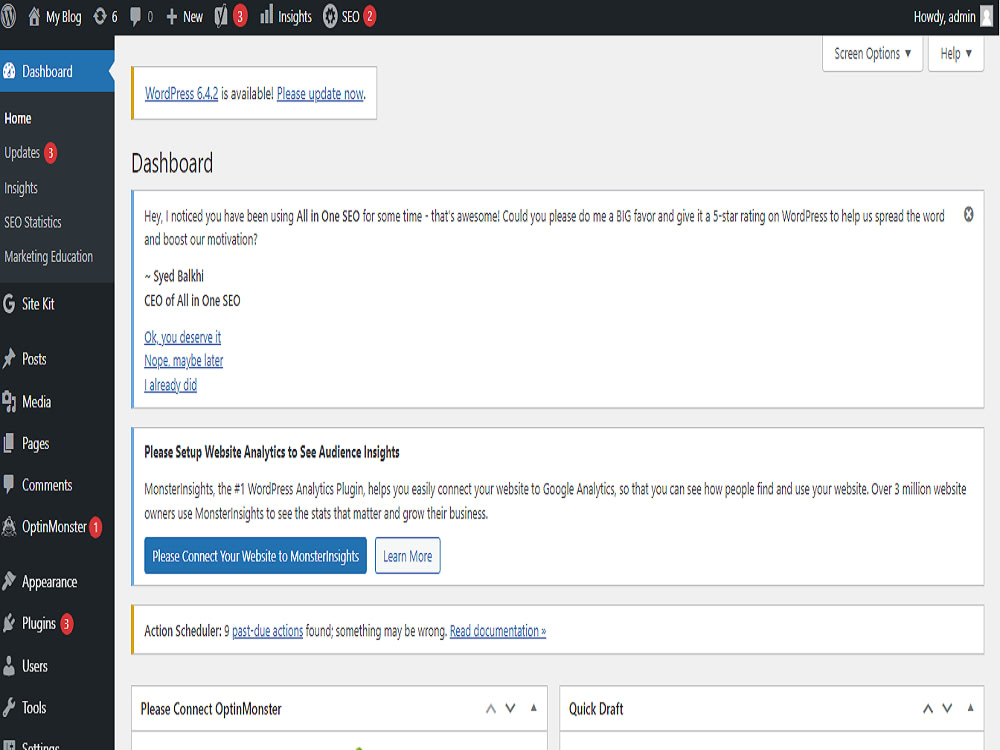Open Read documentation link
This screenshot has height=750, width=1000.
pos(497,631)
